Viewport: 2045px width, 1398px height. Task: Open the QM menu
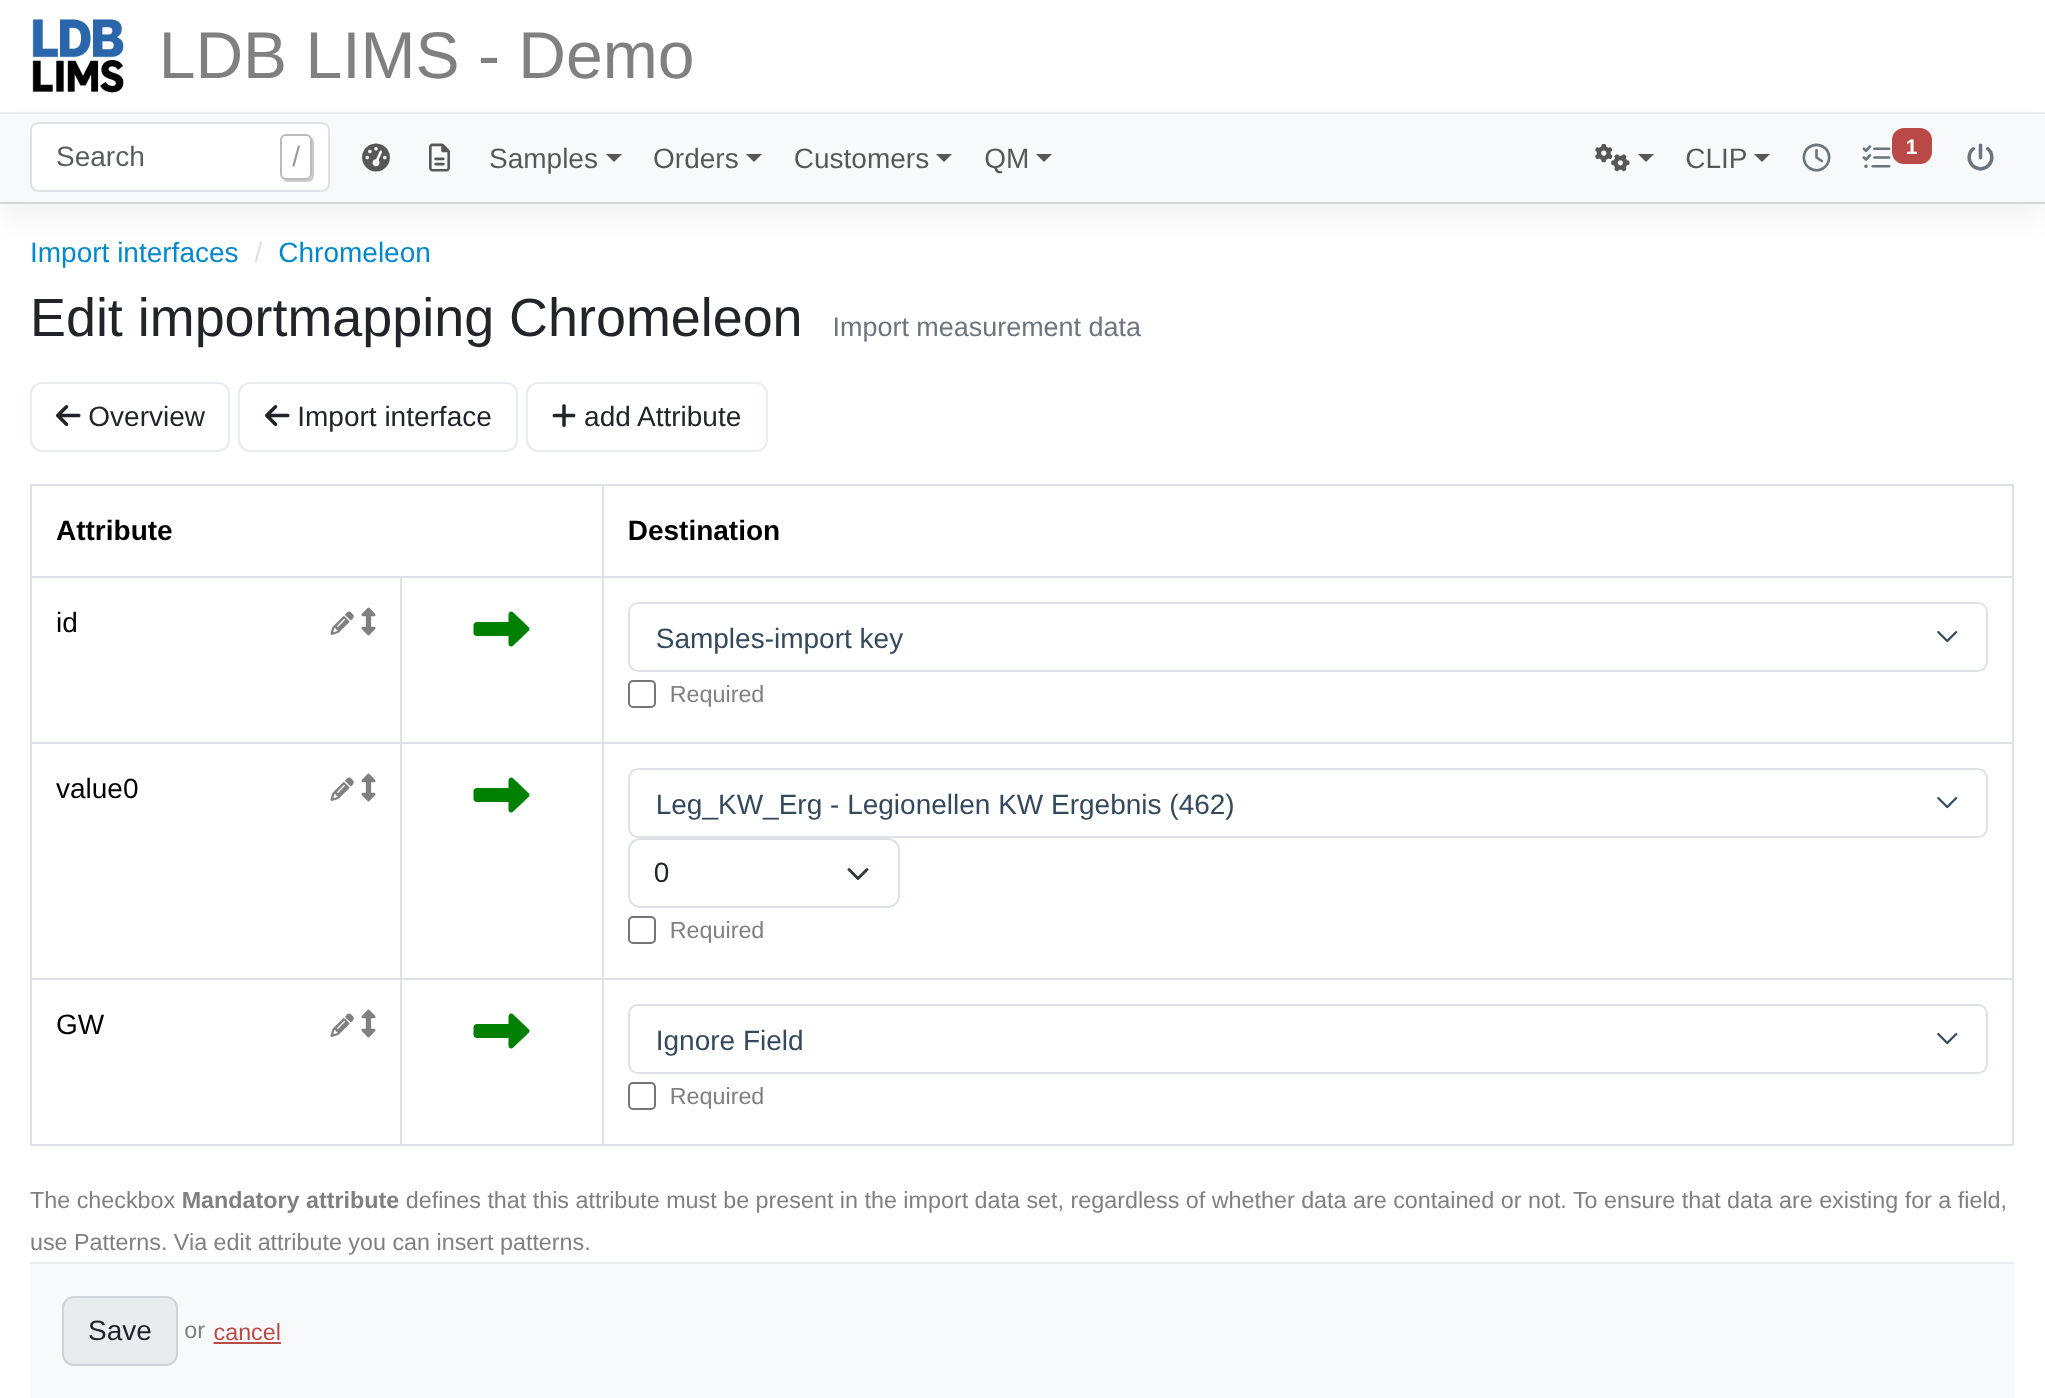click(1017, 158)
